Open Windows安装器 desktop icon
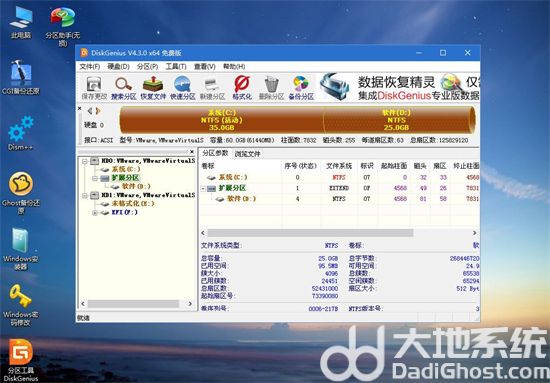 [21, 249]
